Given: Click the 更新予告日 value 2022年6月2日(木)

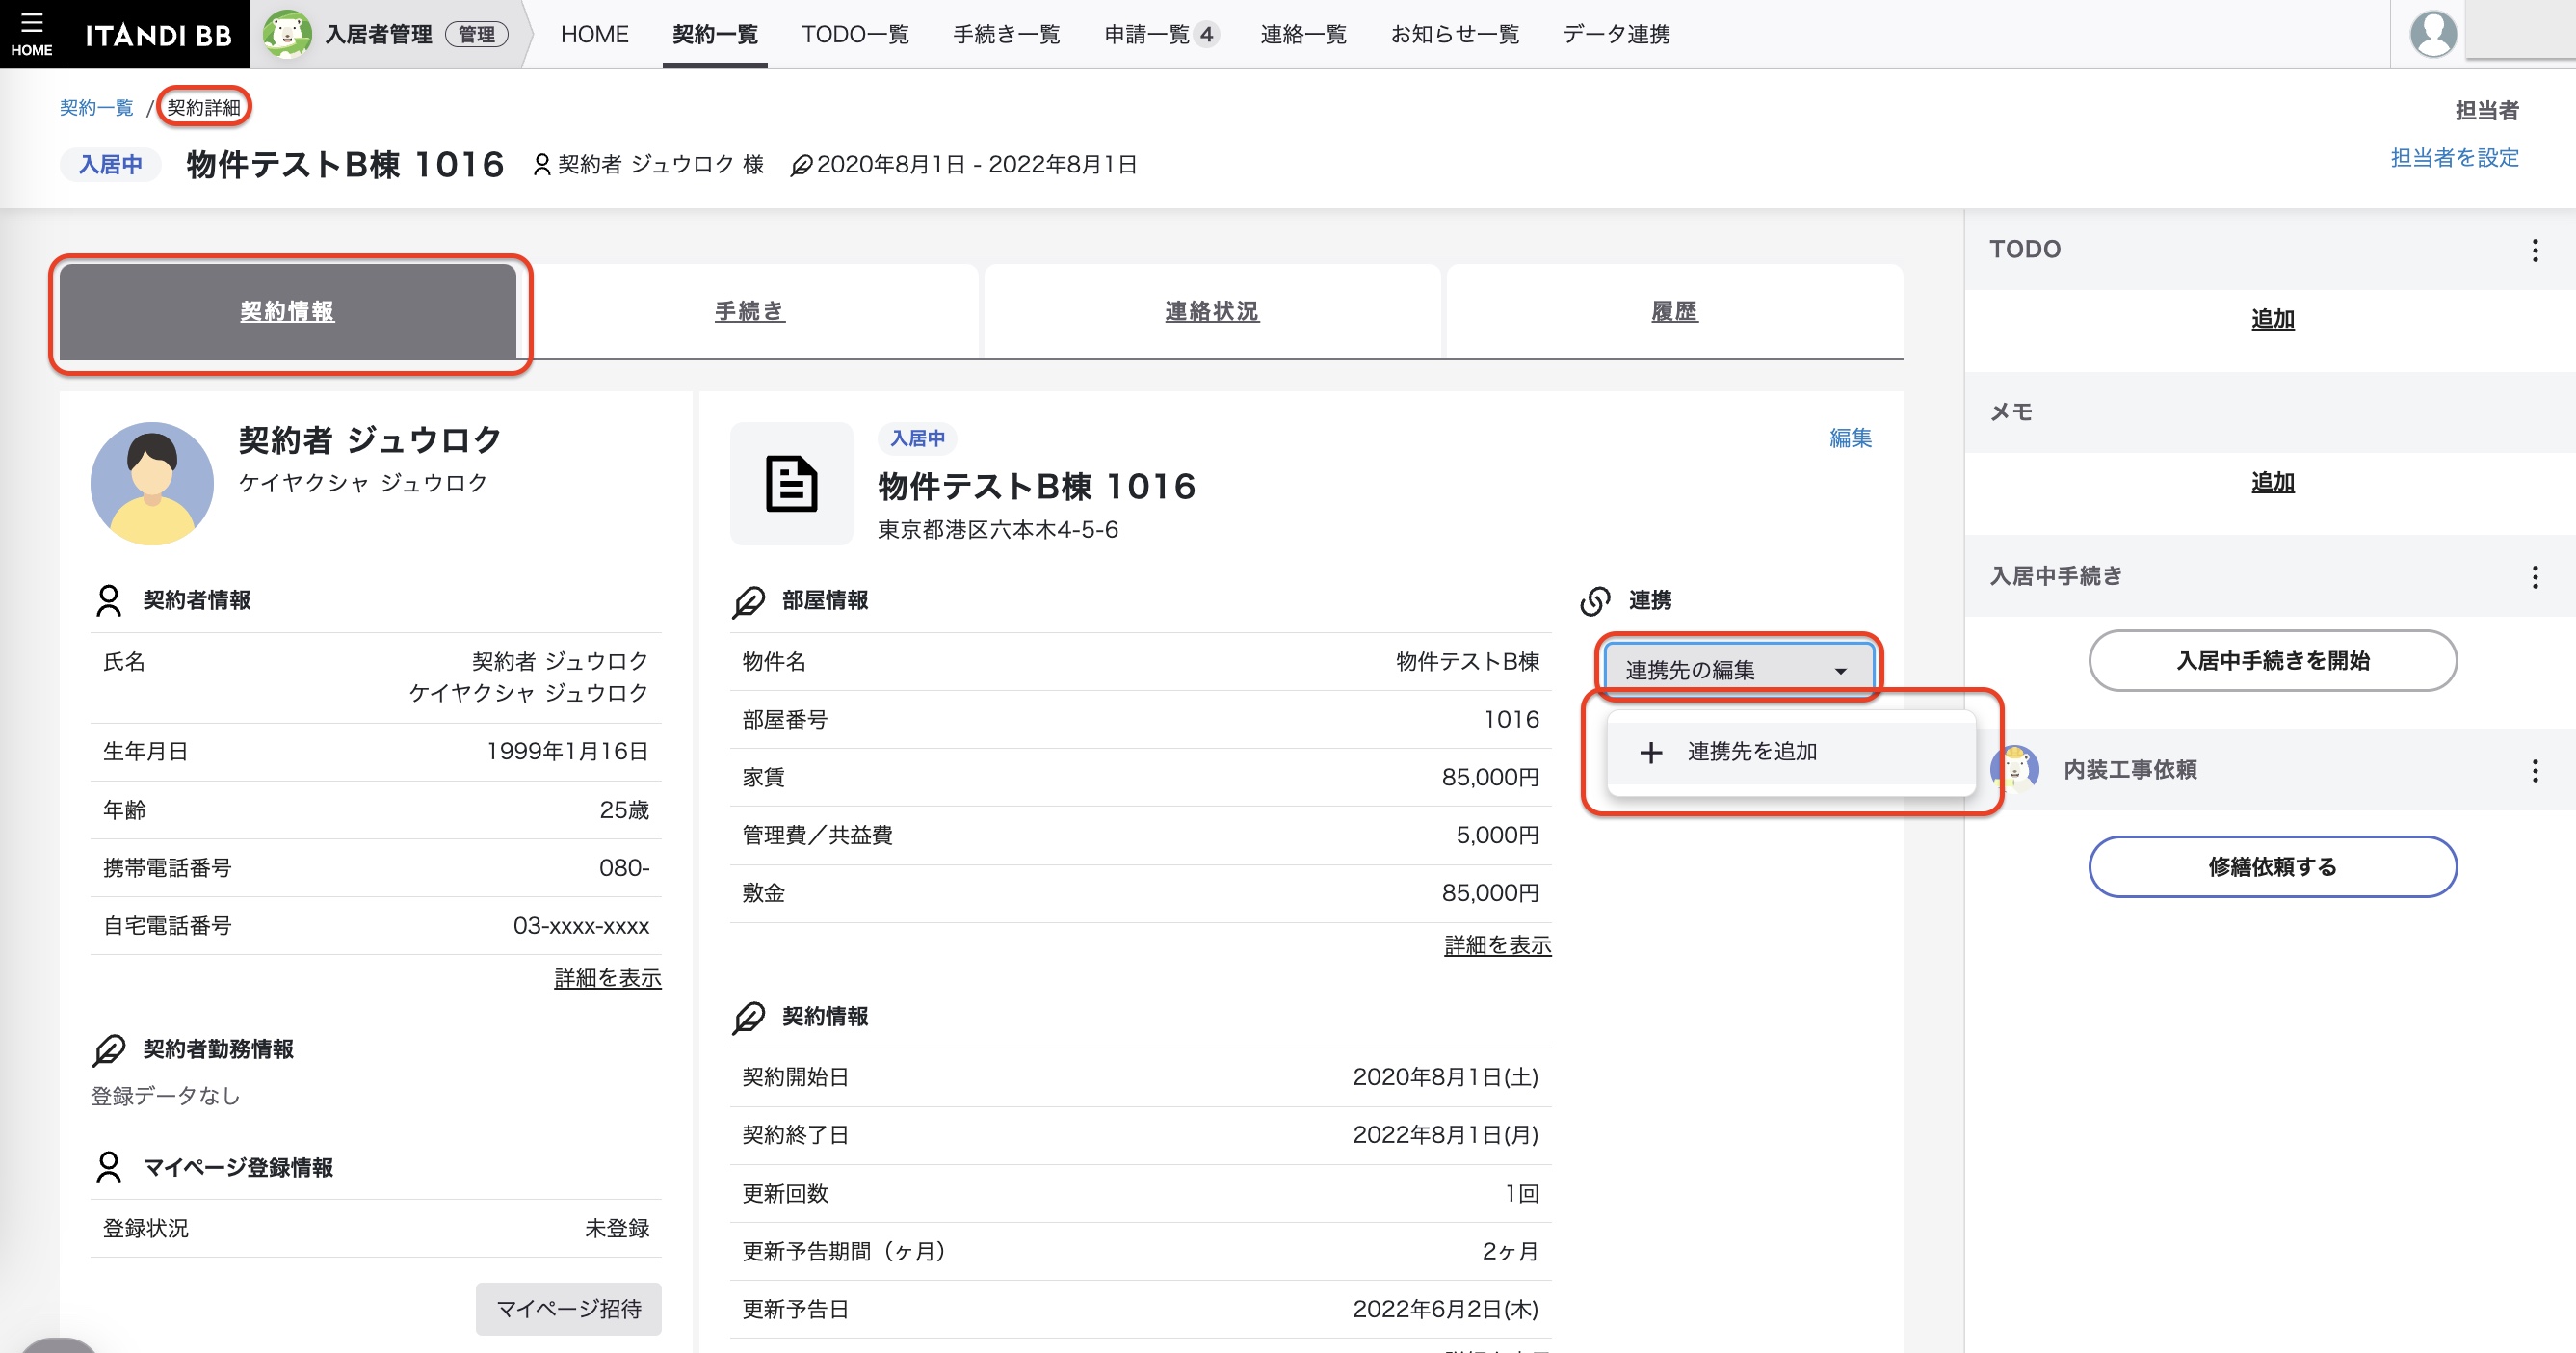Looking at the screenshot, I should (1445, 1309).
